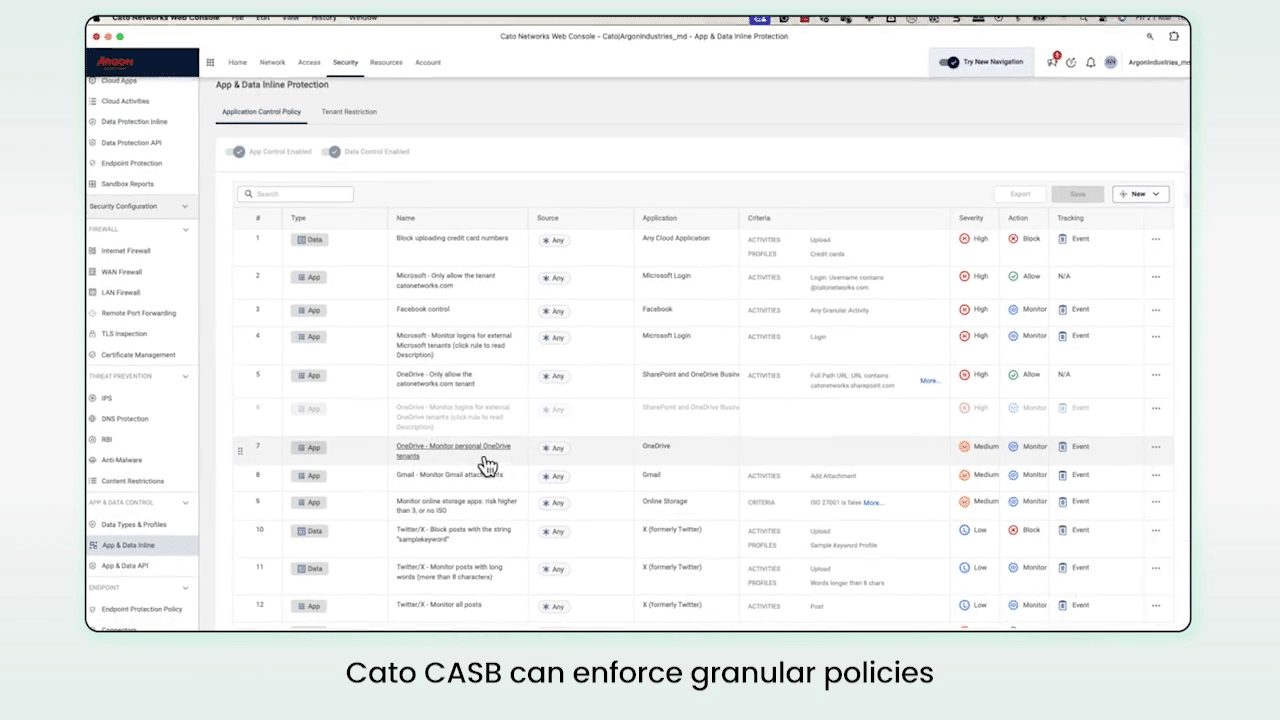Click row 1 Source Any chip
Image resolution: width=1280 pixels, height=720 pixels.
553,240
